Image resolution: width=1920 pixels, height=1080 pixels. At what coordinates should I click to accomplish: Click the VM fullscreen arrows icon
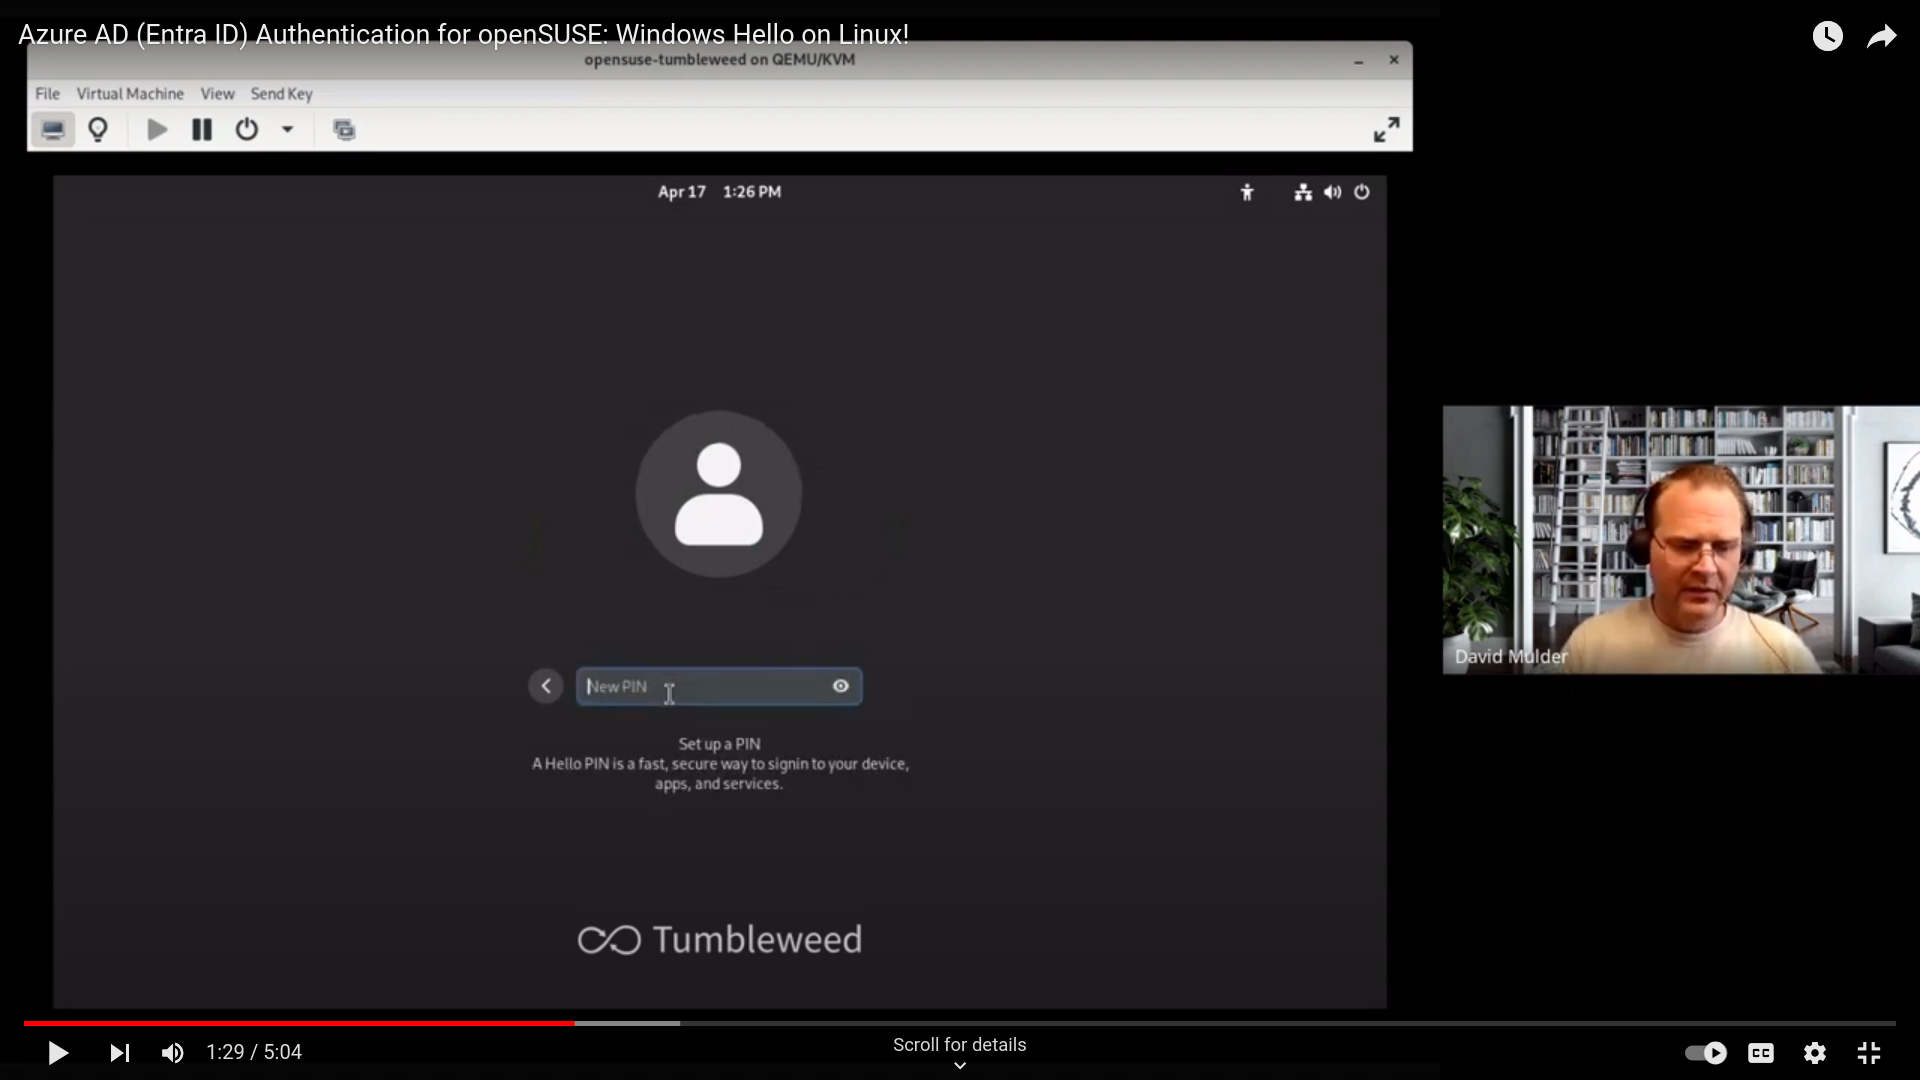point(1386,130)
